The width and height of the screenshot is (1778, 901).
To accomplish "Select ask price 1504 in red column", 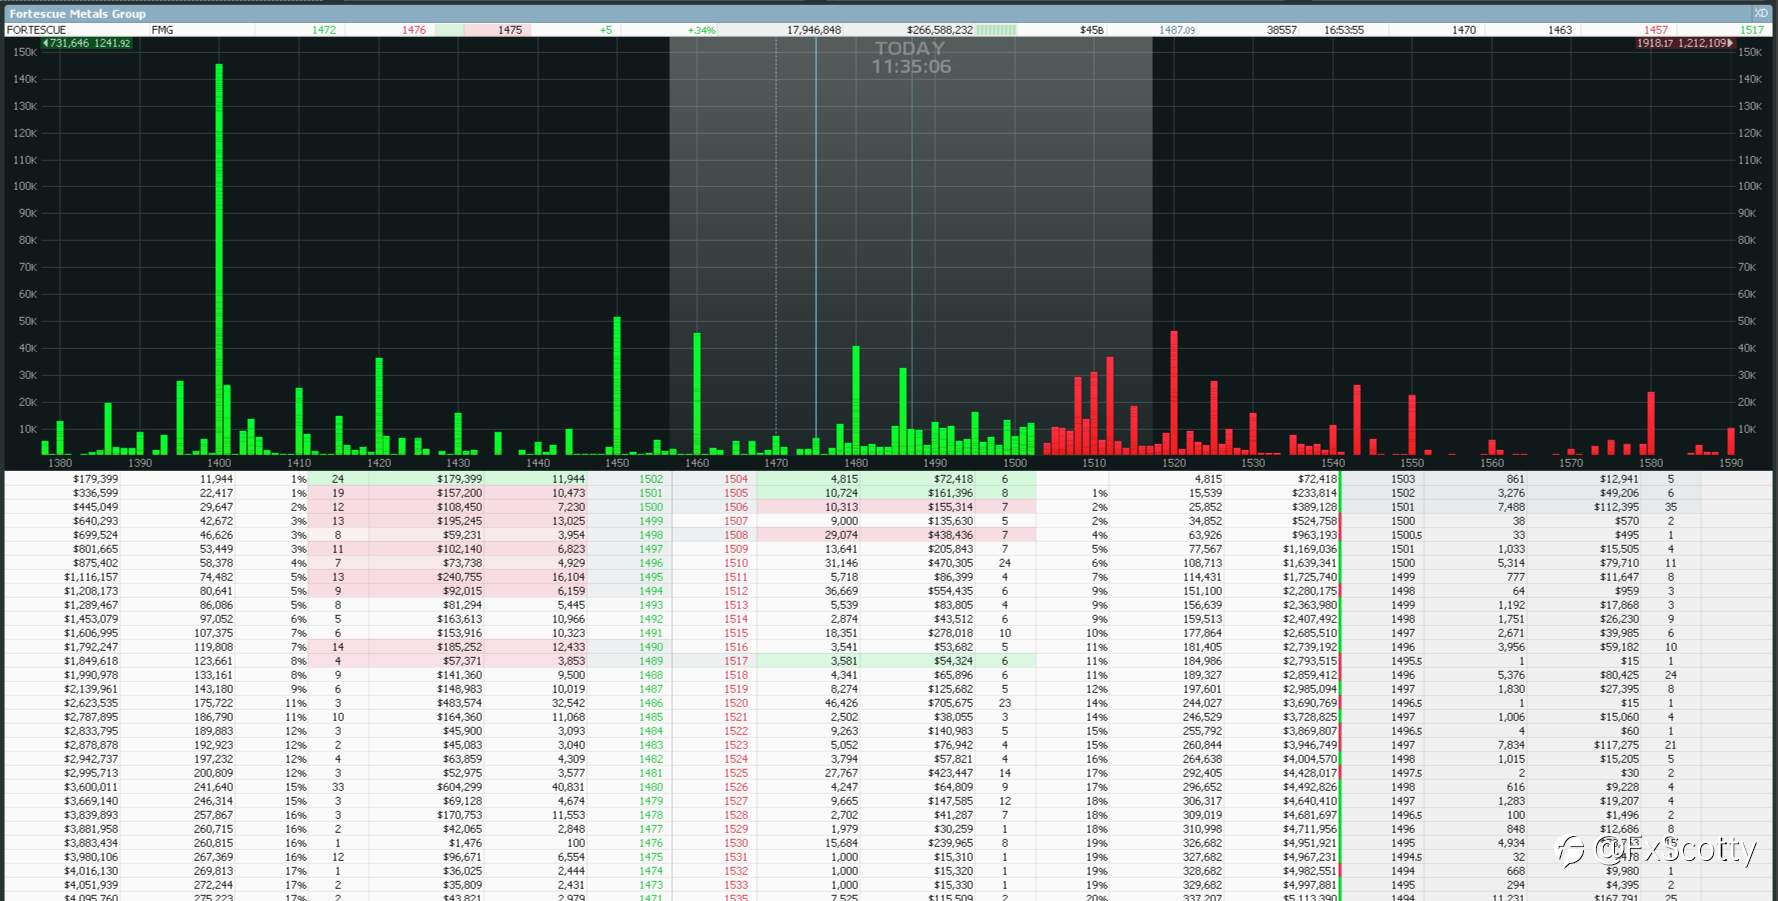I will 736,479.
